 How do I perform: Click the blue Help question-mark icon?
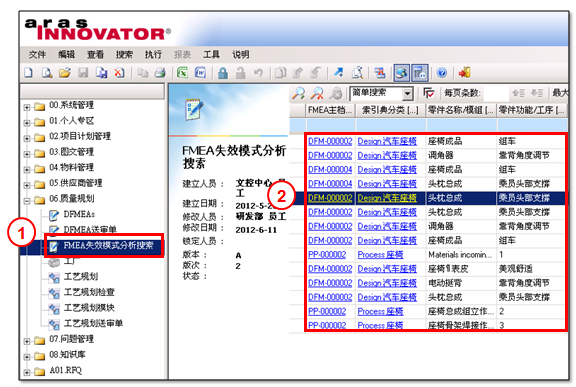[442, 72]
